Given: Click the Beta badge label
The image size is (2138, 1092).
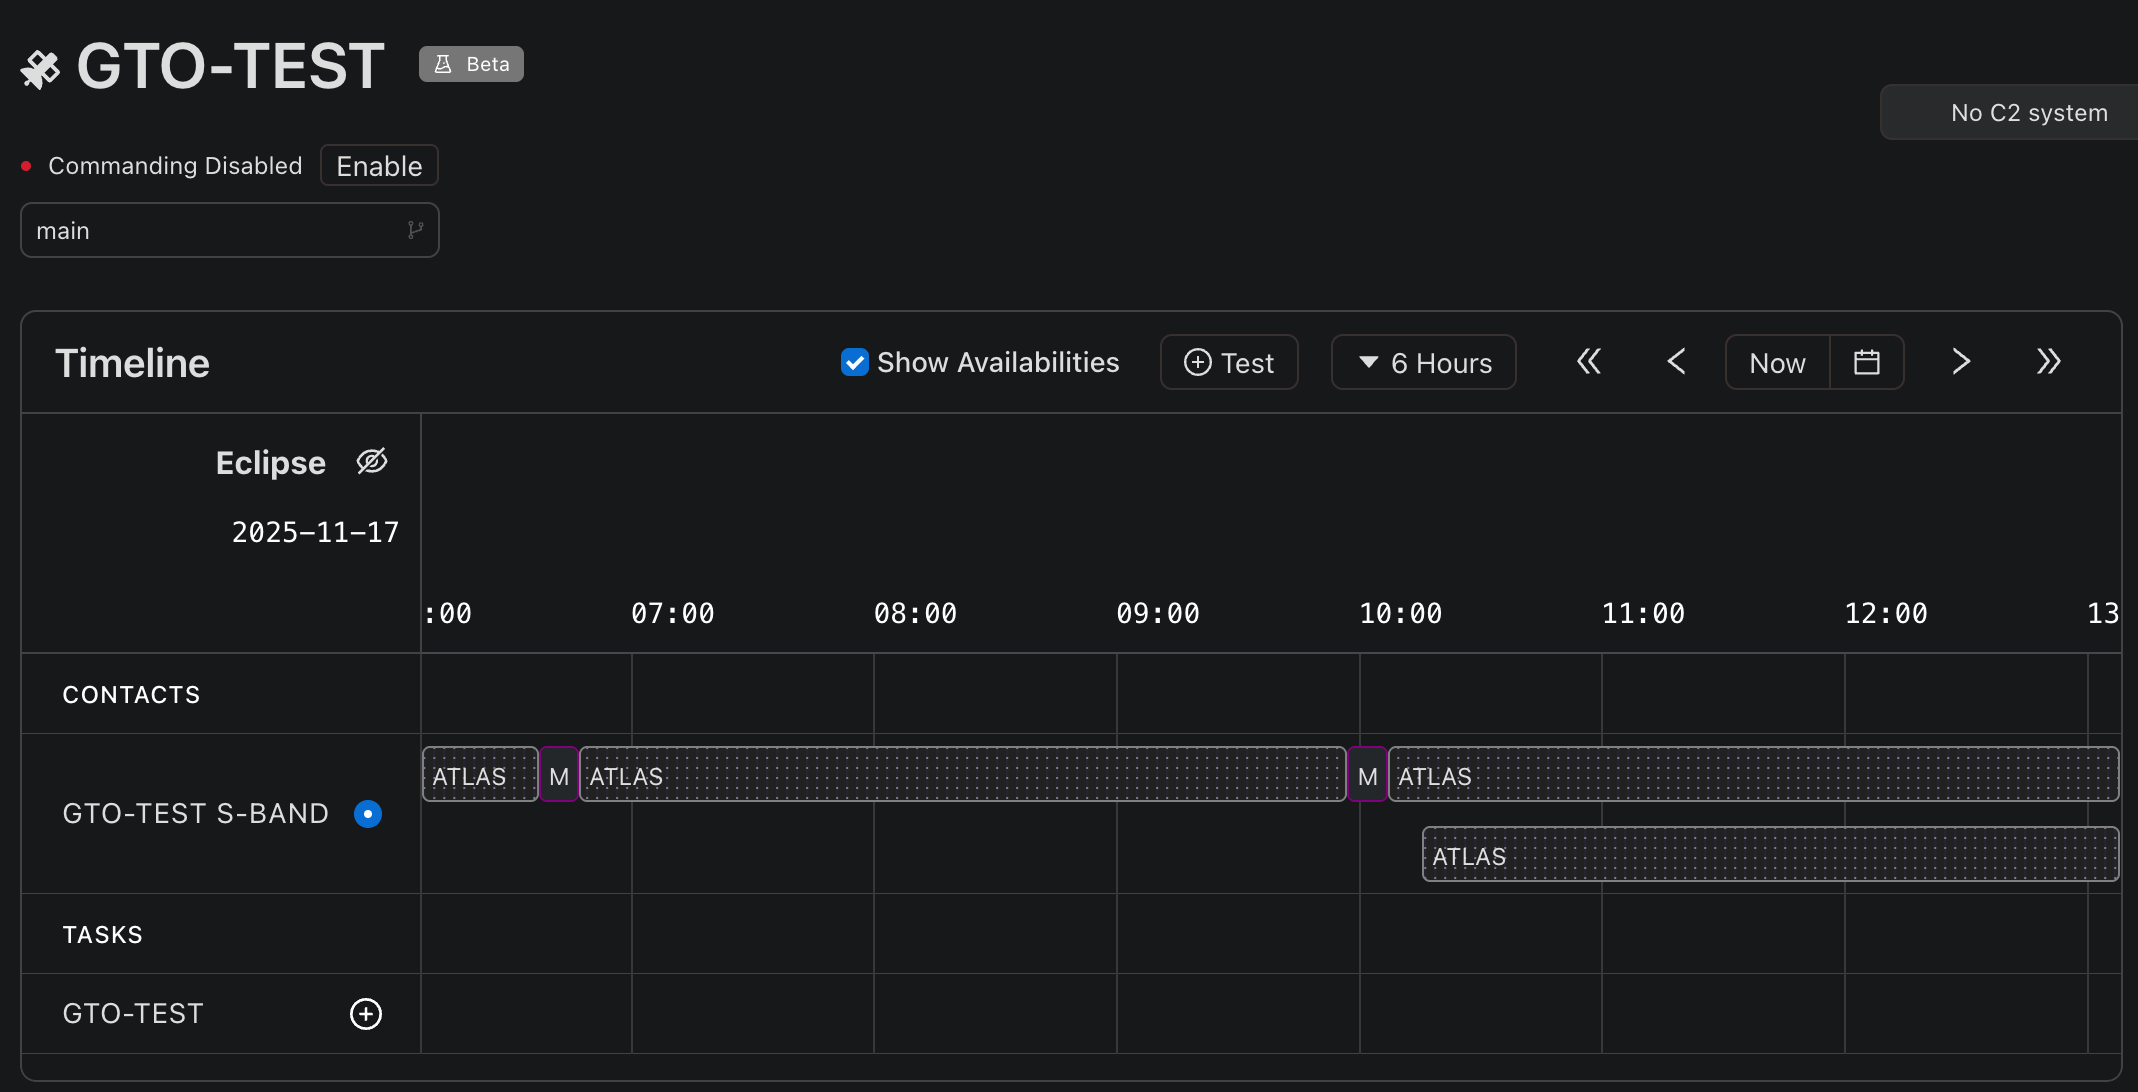Looking at the screenshot, I should pos(471,64).
